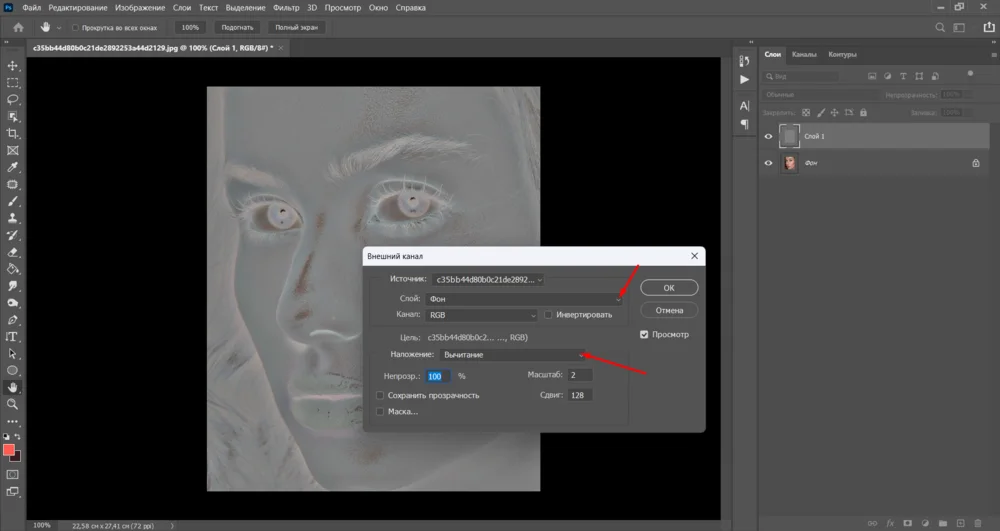Select the Crop tool
The width and height of the screenshot is (1000, 531).
[x=13, y=133]
